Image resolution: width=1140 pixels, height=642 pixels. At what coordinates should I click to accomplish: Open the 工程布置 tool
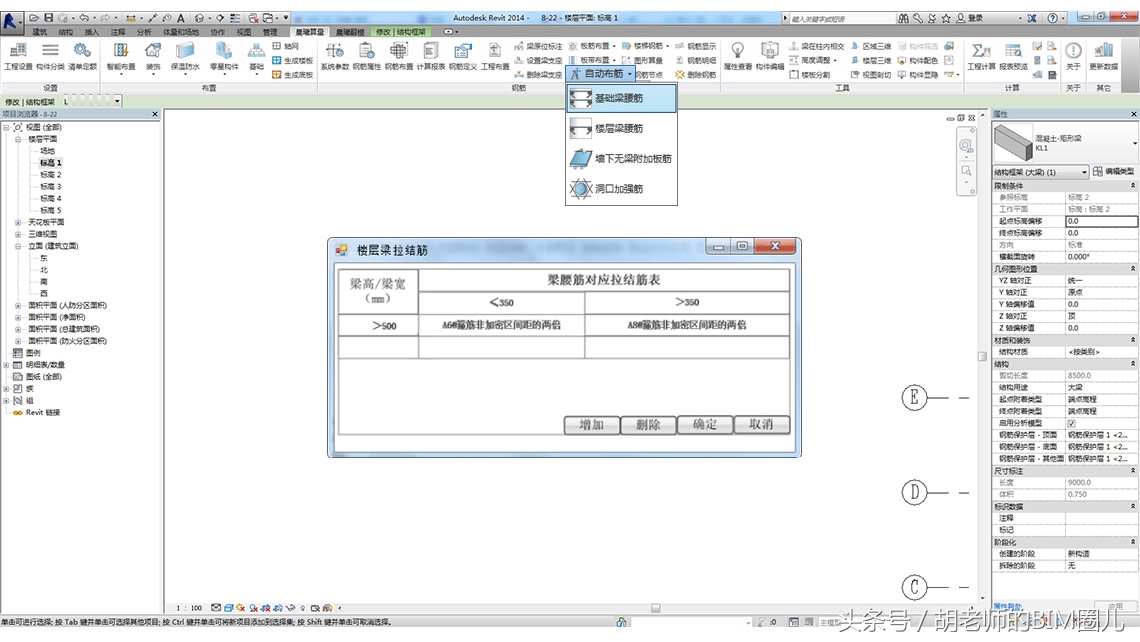click(495, 58)
